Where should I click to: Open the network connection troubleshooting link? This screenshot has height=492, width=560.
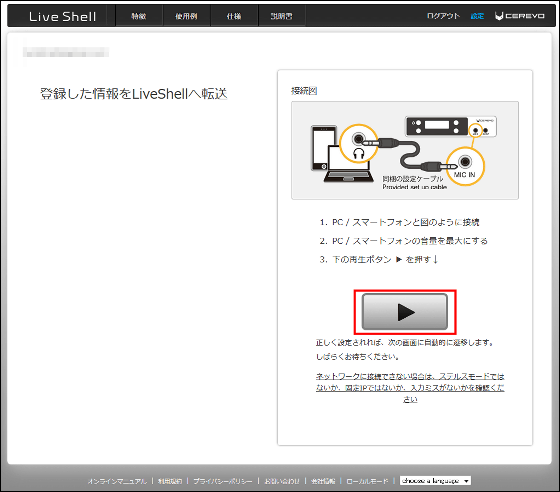[410, 387]
